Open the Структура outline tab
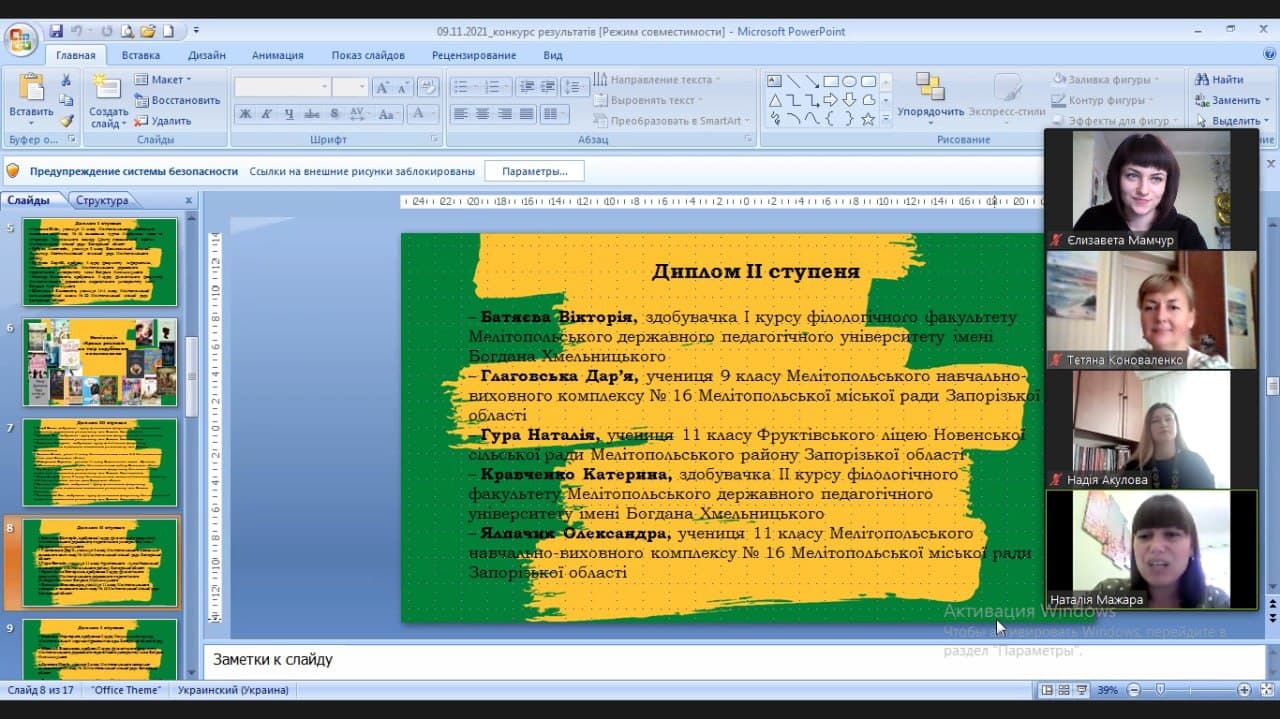Screen dimensions: 1280x719 102,200
